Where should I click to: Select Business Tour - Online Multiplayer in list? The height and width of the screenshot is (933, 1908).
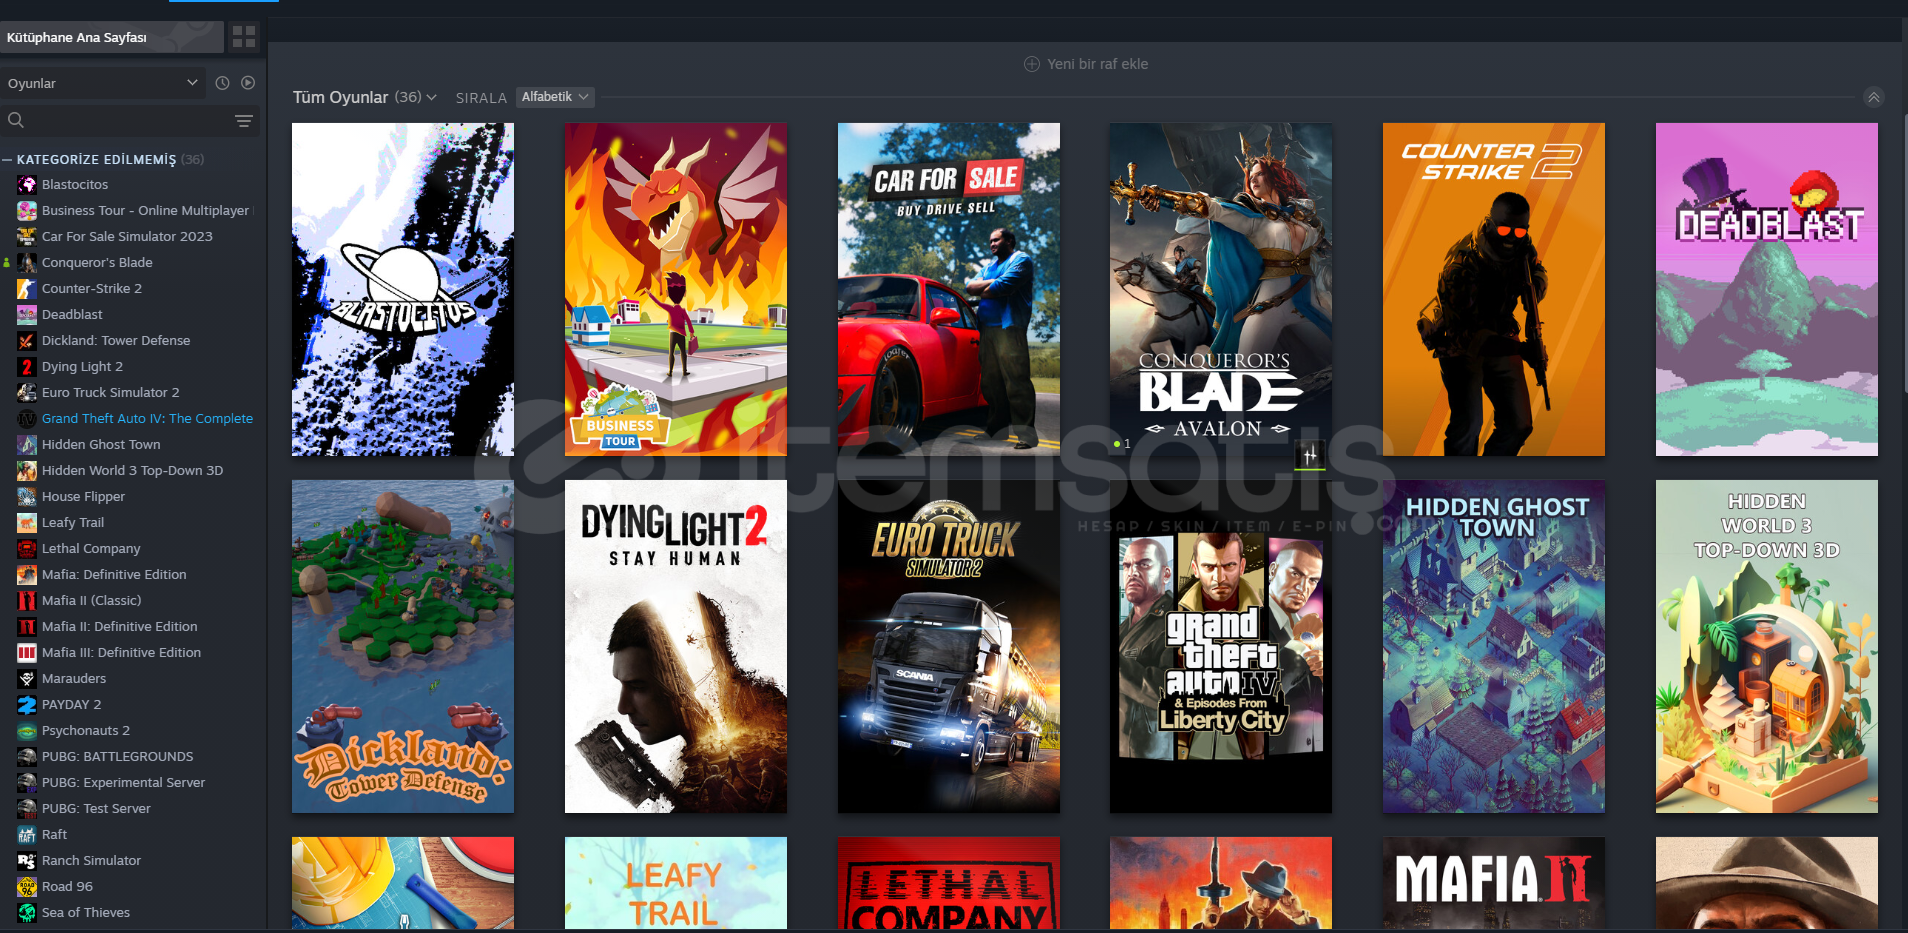tap(145, 210)
